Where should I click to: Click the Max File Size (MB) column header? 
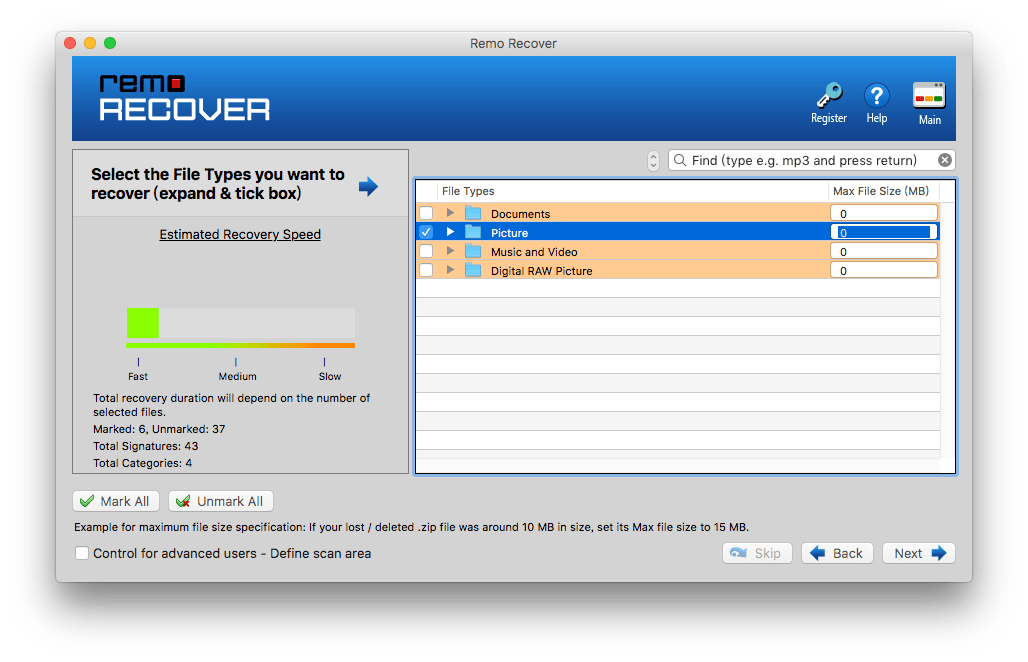tap(880, 191)
